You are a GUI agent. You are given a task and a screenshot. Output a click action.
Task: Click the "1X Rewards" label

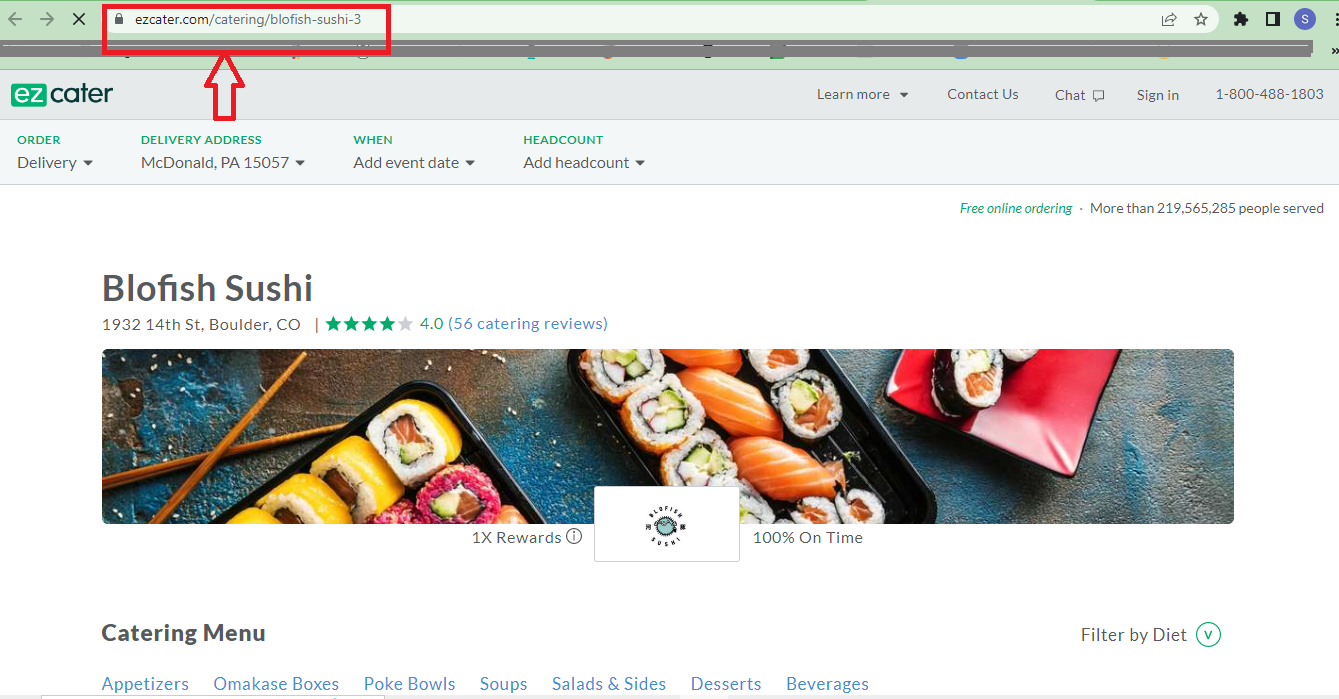coord(517,537)
